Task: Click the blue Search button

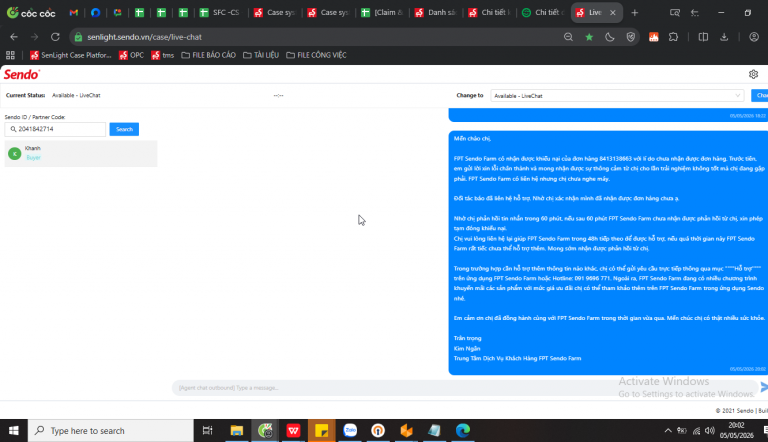Action: 124,129
